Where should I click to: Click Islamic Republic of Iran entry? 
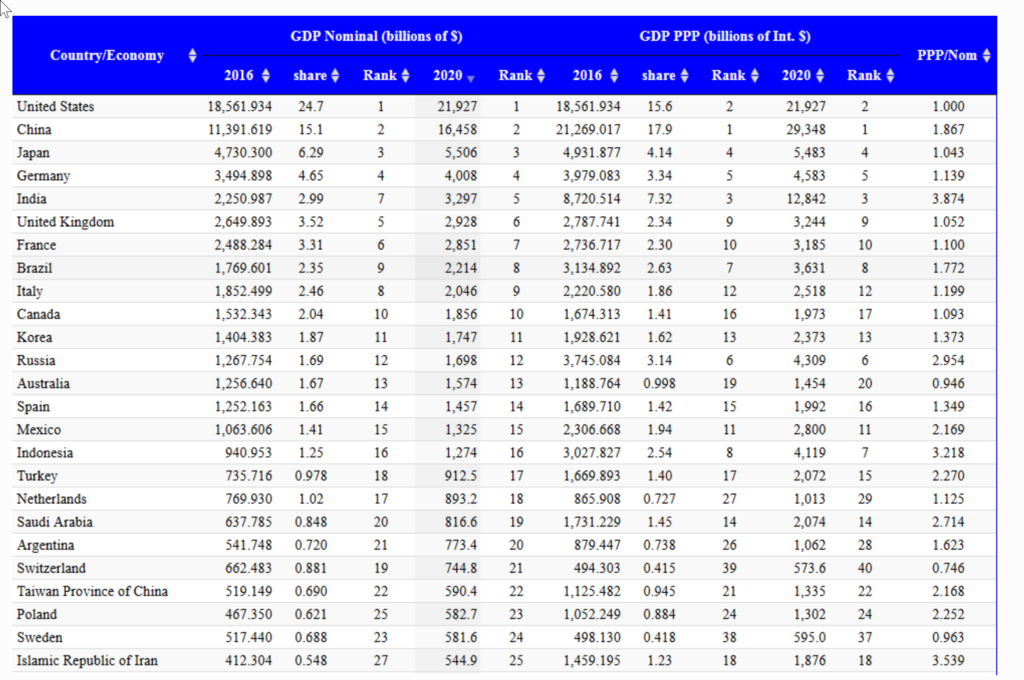(x=86, y=660)
